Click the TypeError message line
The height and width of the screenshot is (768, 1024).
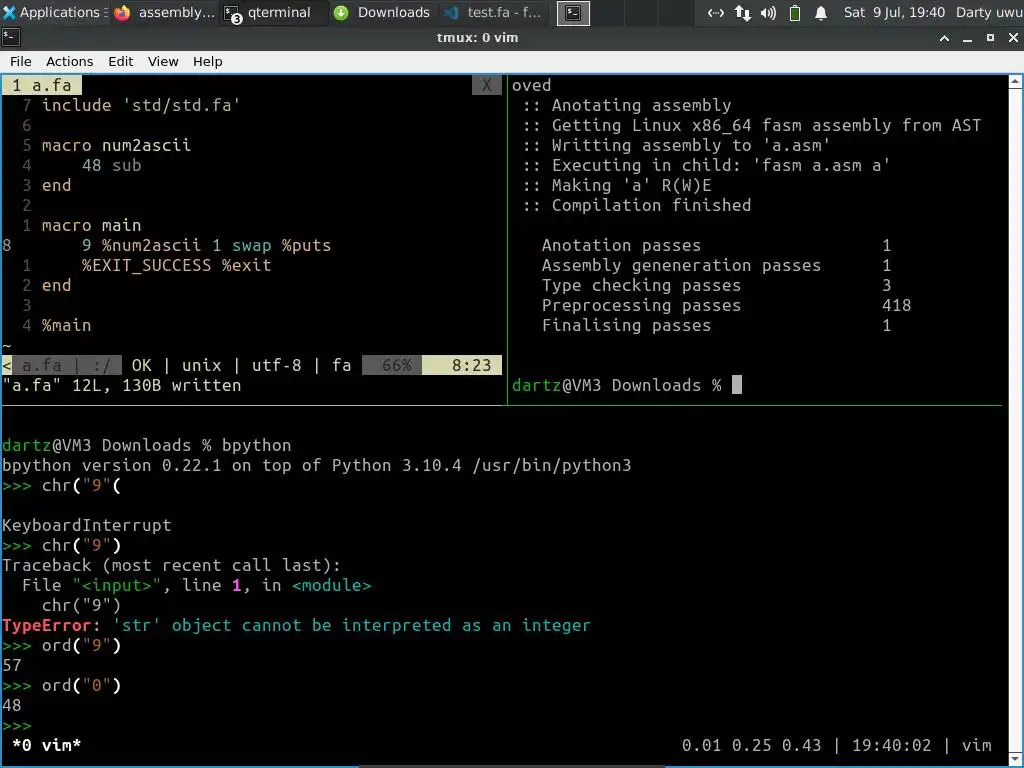(x=296, y=625)
